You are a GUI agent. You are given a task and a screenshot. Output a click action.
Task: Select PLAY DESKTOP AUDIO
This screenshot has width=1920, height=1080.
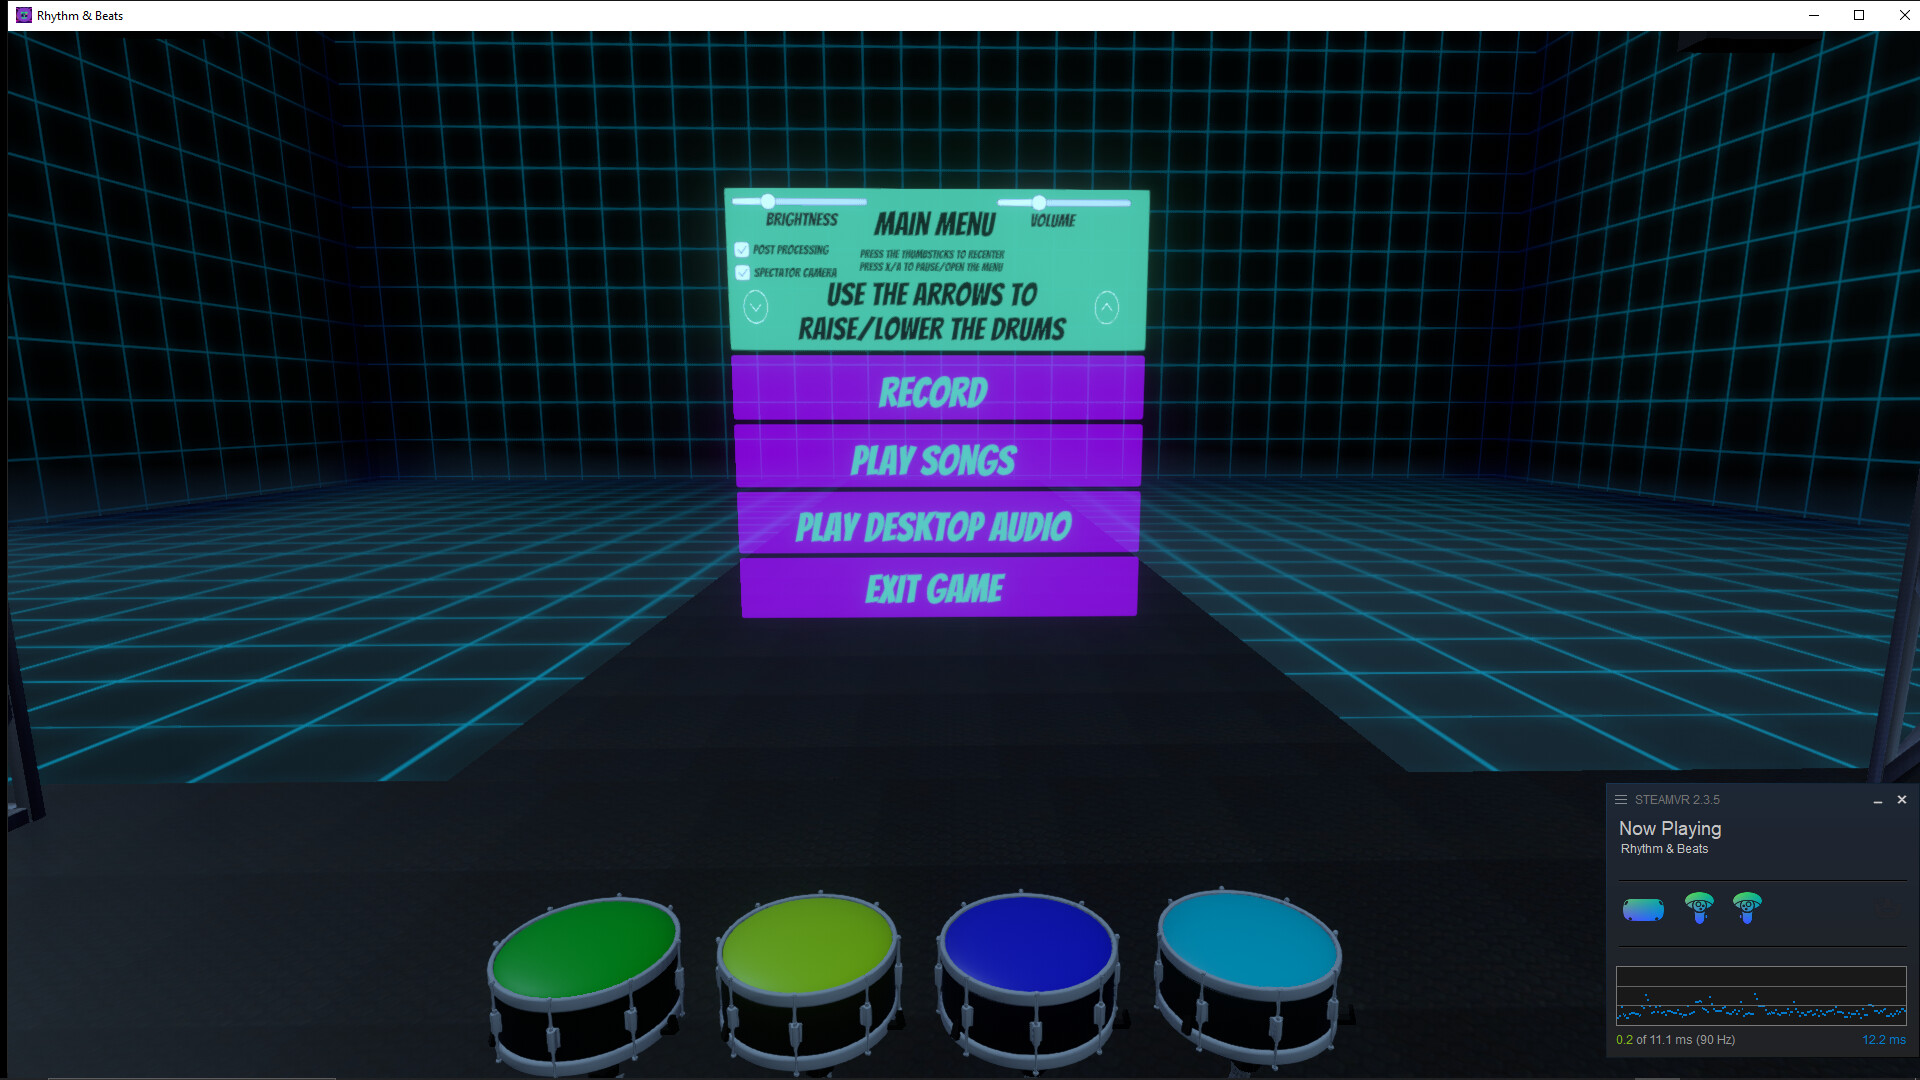click(935, 525)
